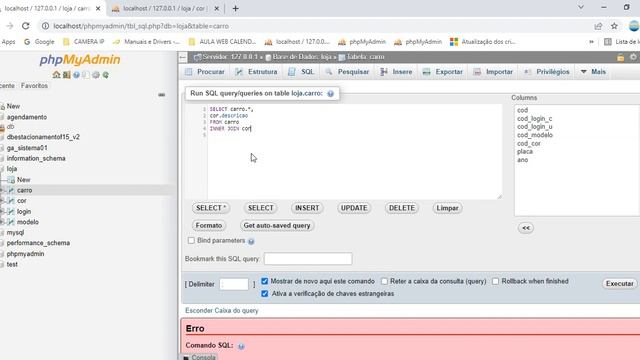
Task: Switch to second browser tab localhost loja cor
Action: tap(165, 9)
